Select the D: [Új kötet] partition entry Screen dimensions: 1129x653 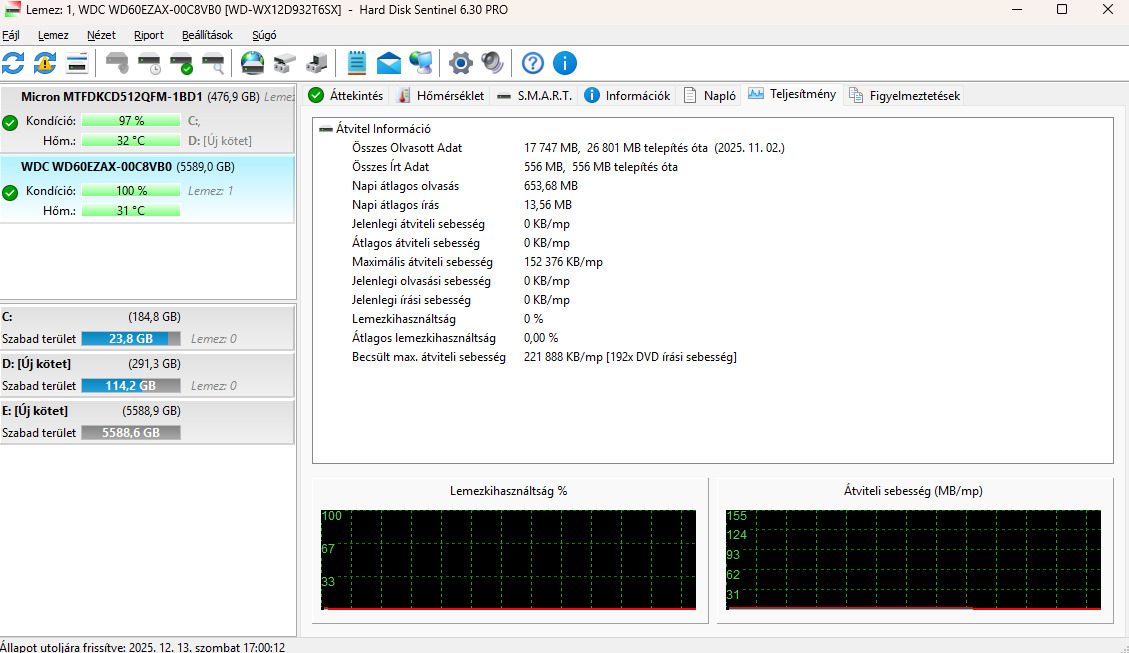click(x=147, y=374)
